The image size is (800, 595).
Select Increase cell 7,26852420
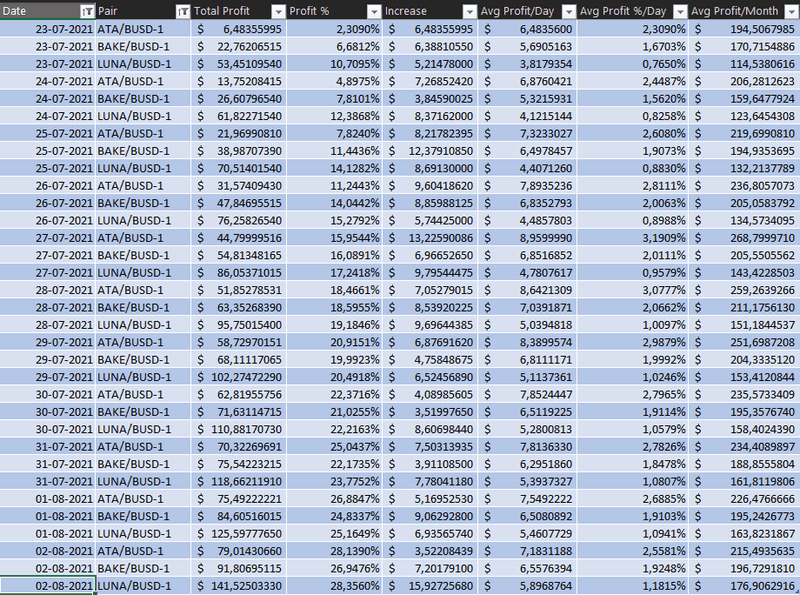pyautogui.click(x=430, y=81)
